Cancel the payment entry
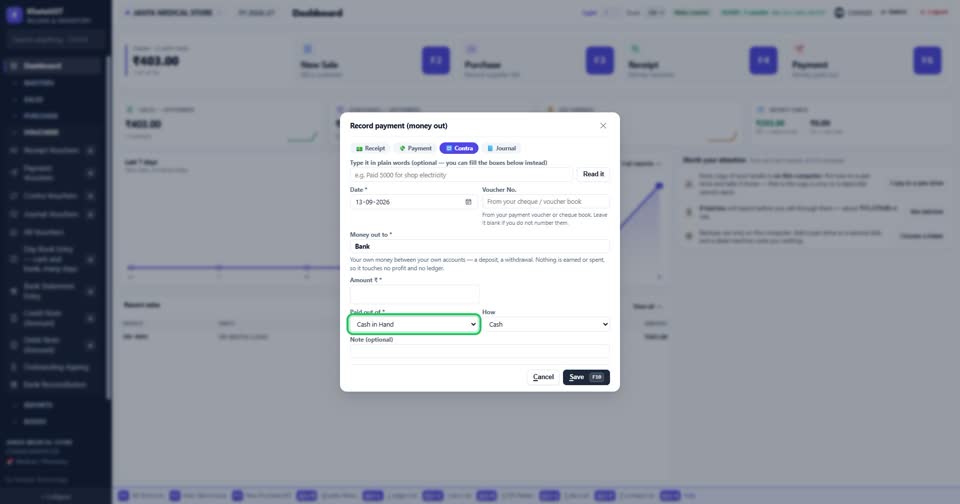Image resolution: width=960 pixels, height=504 pixels. point(543,377)
